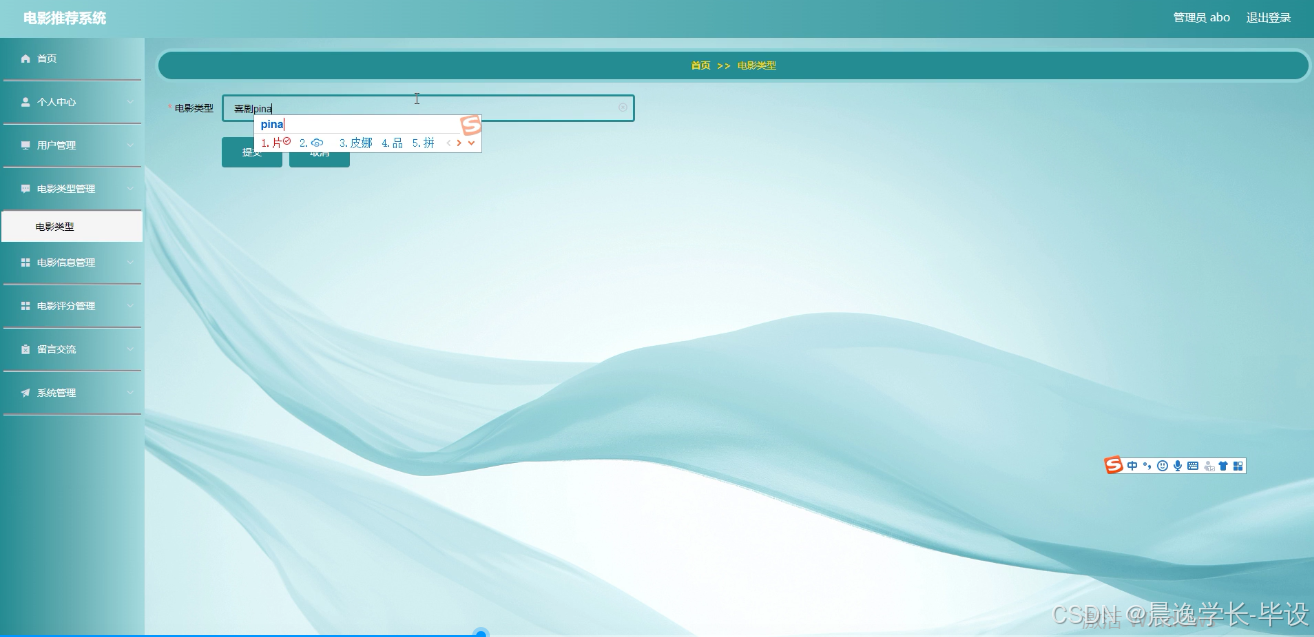This screenshot has height=637, width=1314.
Task: Click the grayed user account icon on IME toolbar
Action: [x=1209, y=466]
